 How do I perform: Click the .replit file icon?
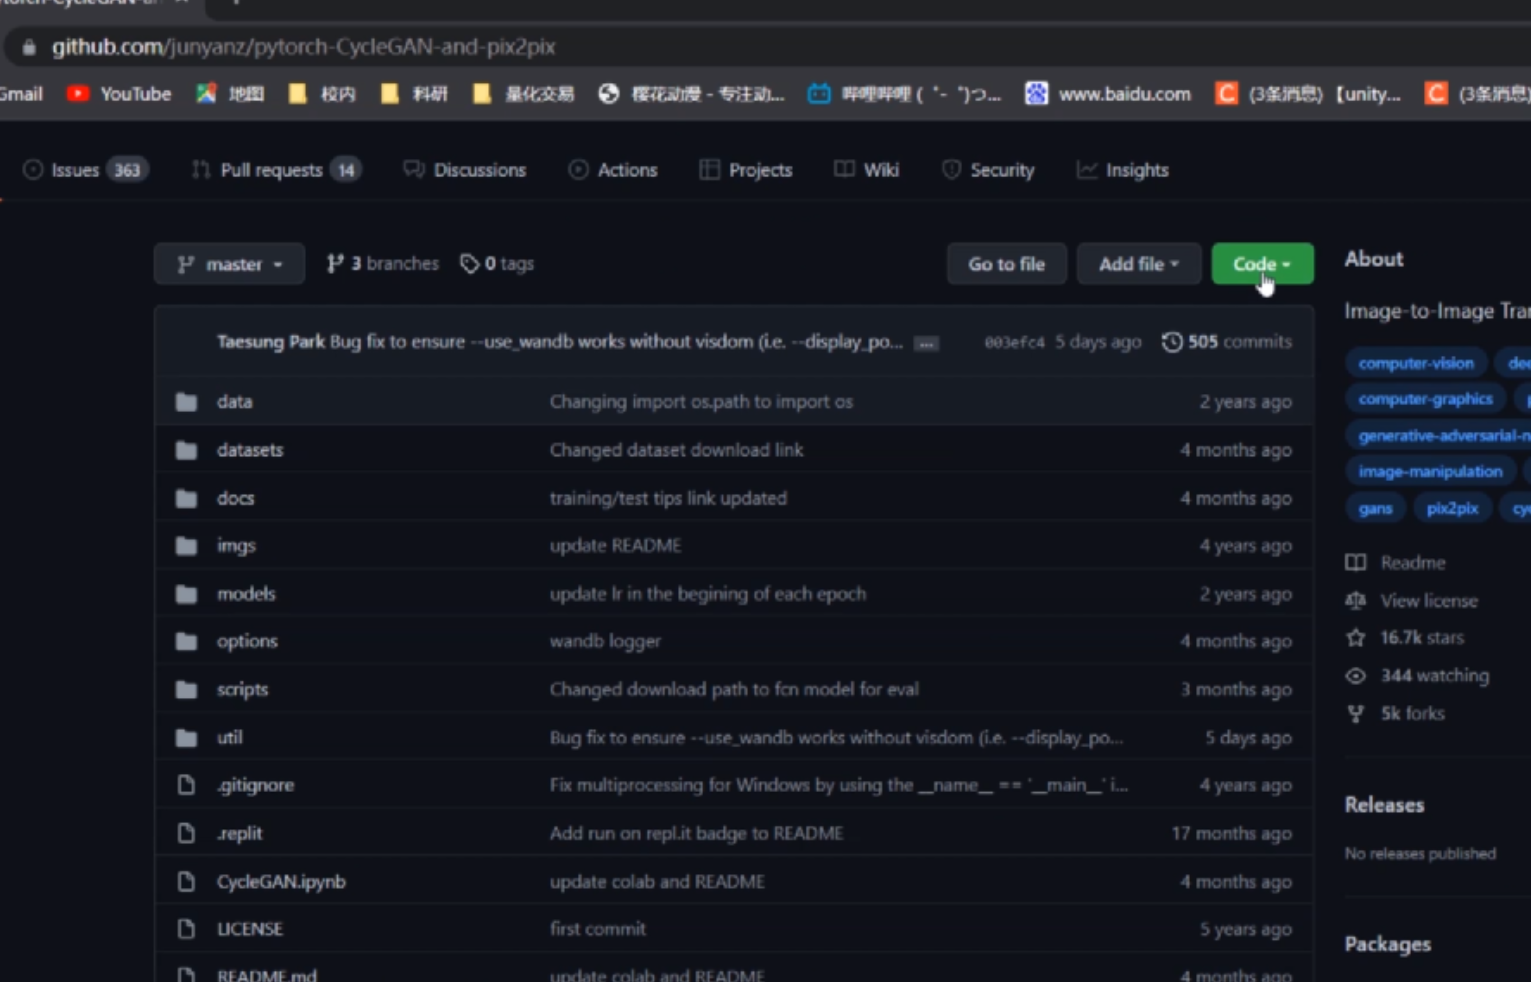click(x=186, y=833)
